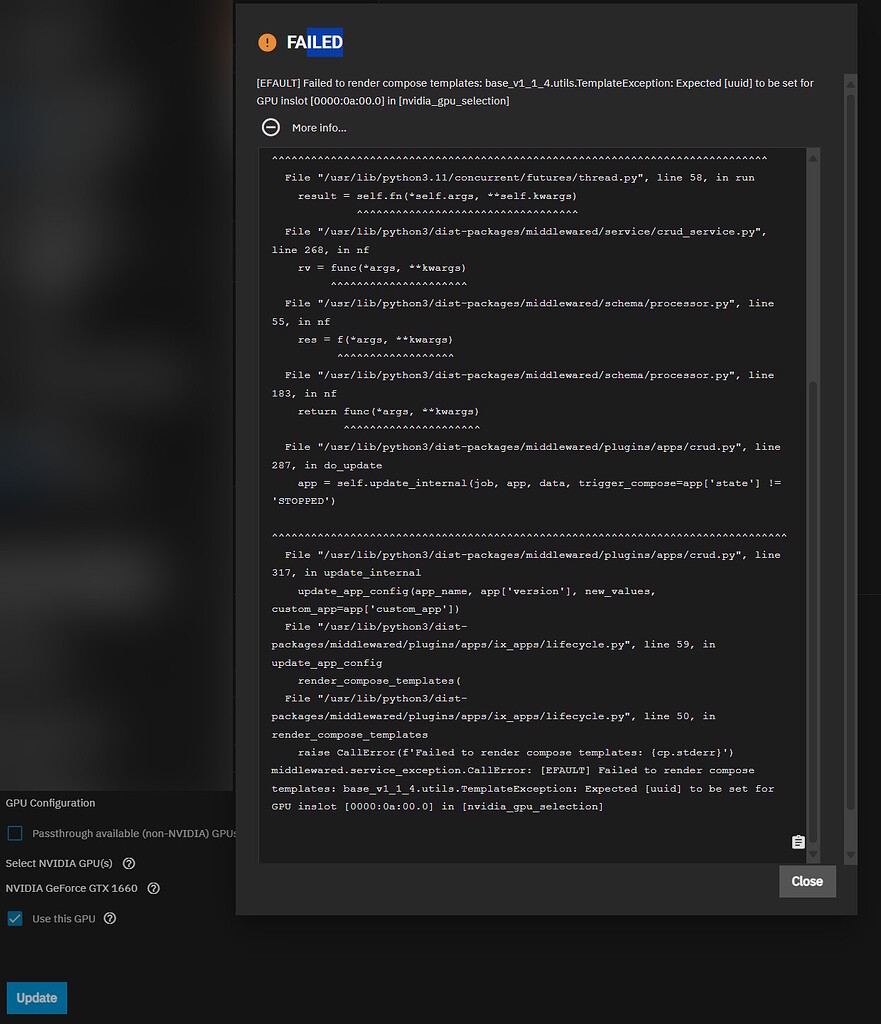The width and height of the screenshot is (881, 1024).
Task: Open help icon for NVIDIA GeForce GTX 1660
Action: click(x=154, y=888)
